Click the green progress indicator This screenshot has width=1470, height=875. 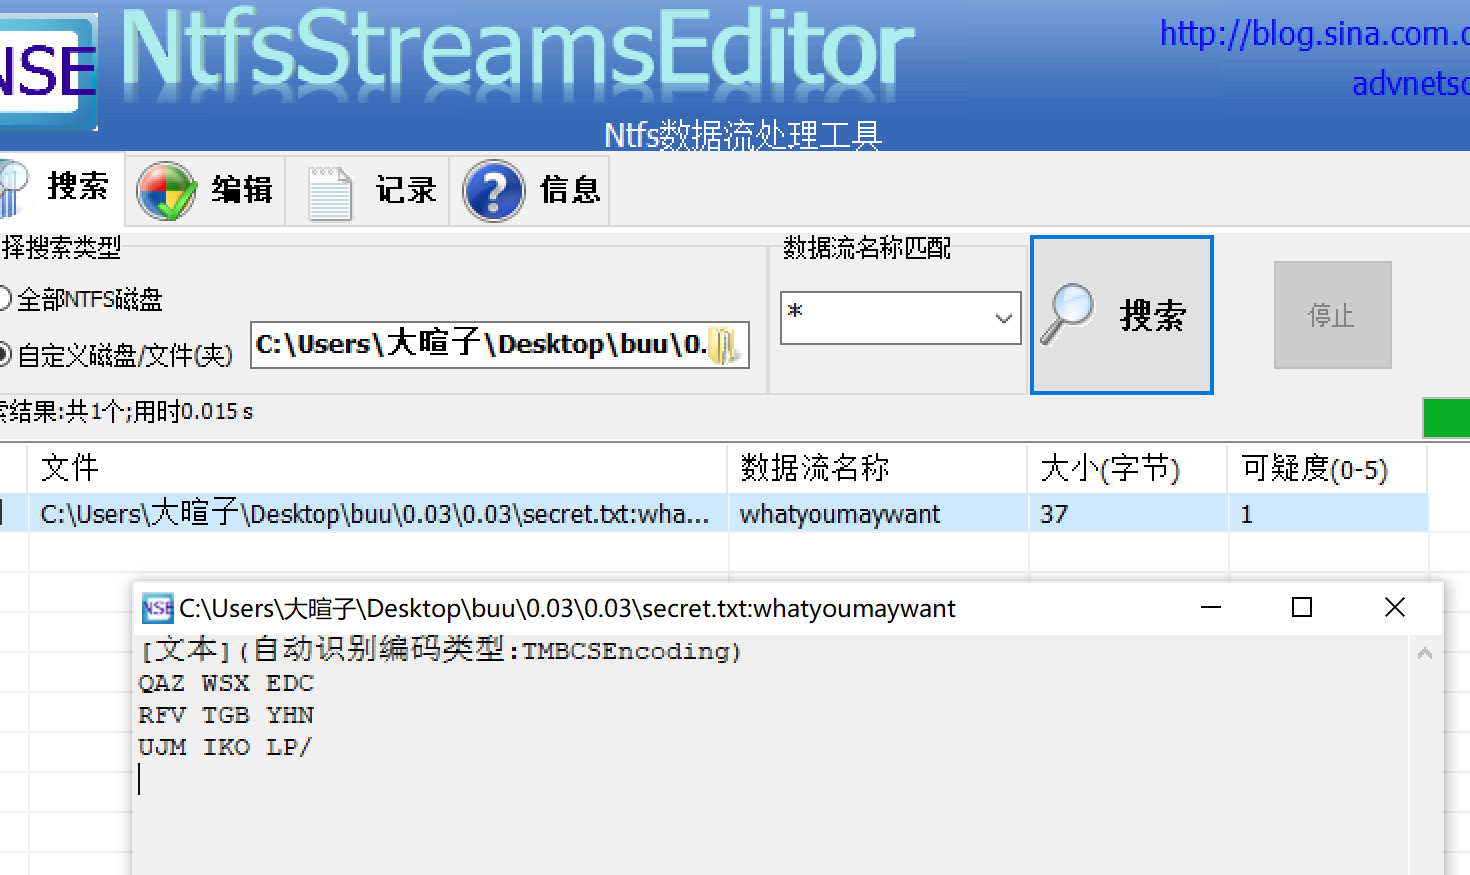[1446, 418]
